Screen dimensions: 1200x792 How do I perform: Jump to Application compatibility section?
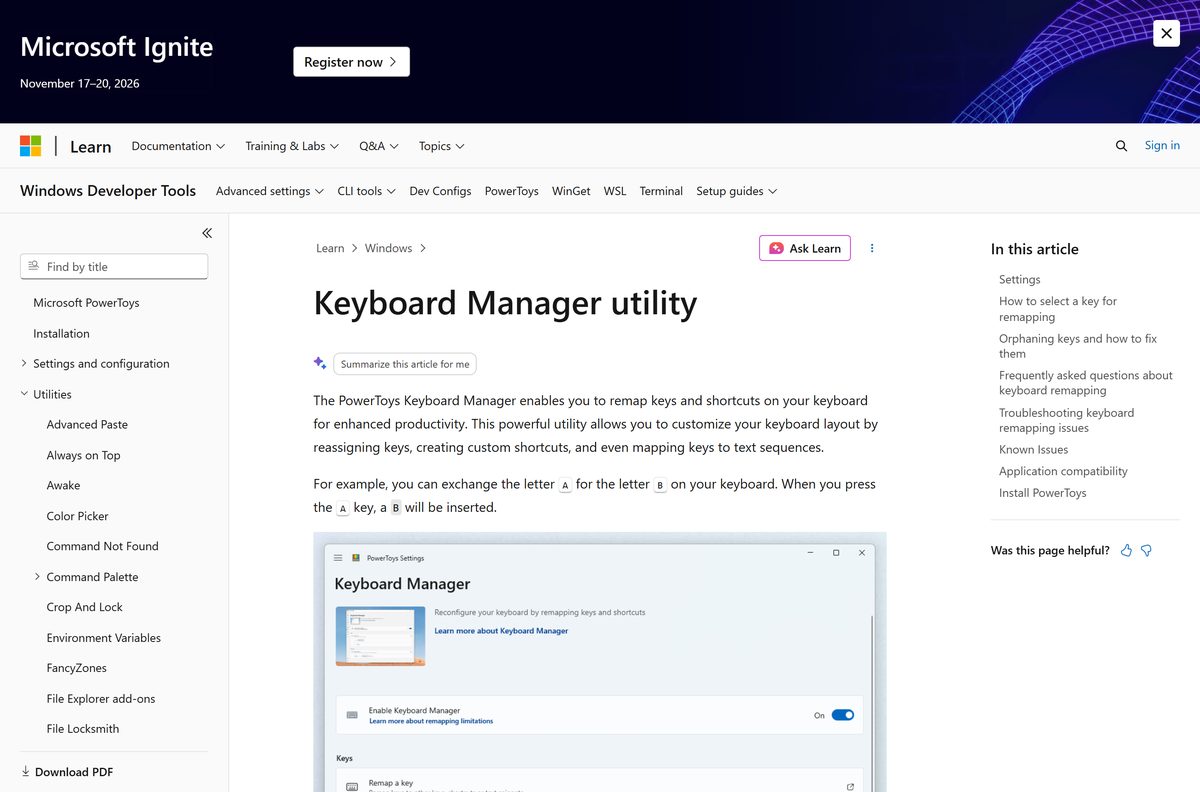point(1063,471)
